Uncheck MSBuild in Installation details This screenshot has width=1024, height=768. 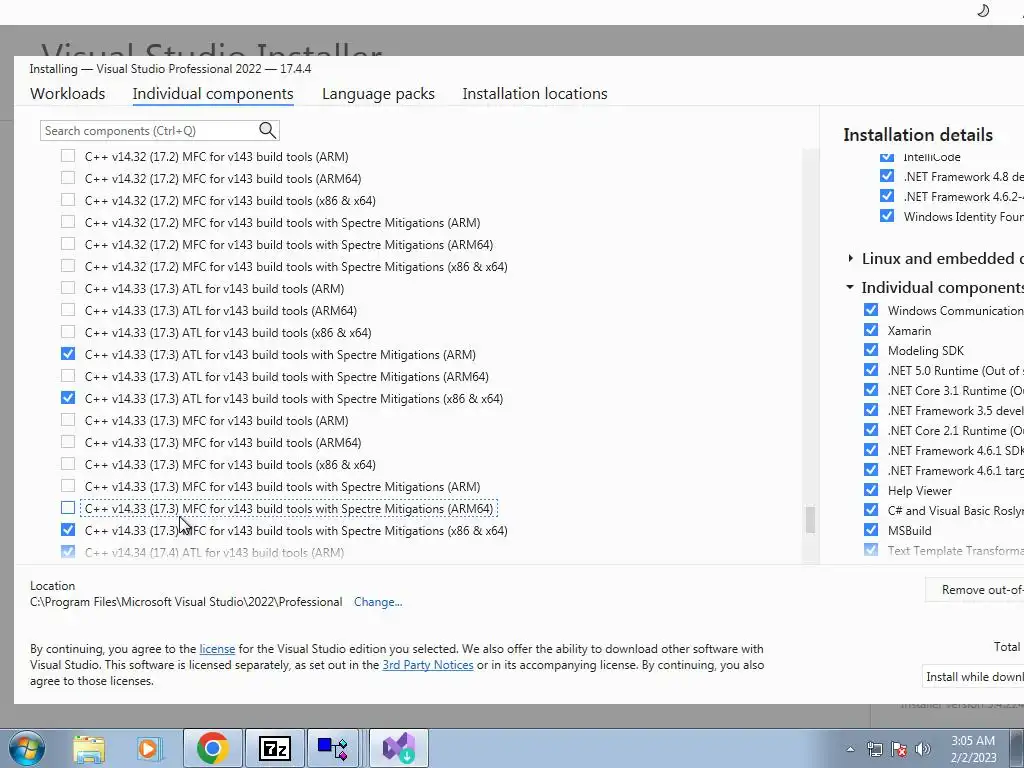[x=871, y=530]
